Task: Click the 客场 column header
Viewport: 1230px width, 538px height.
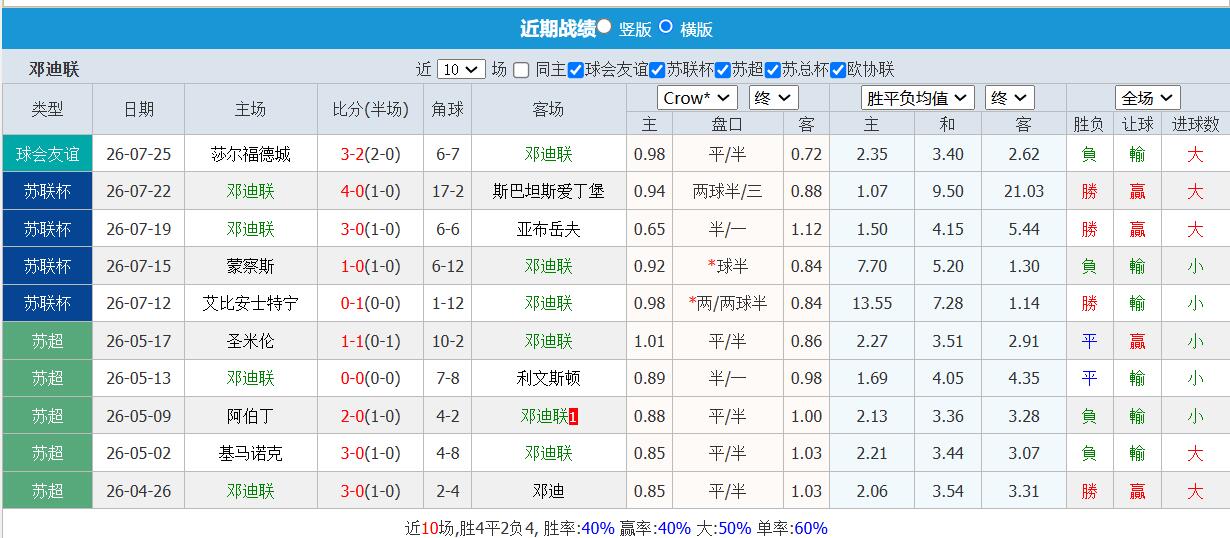Action: click(548, 109)
